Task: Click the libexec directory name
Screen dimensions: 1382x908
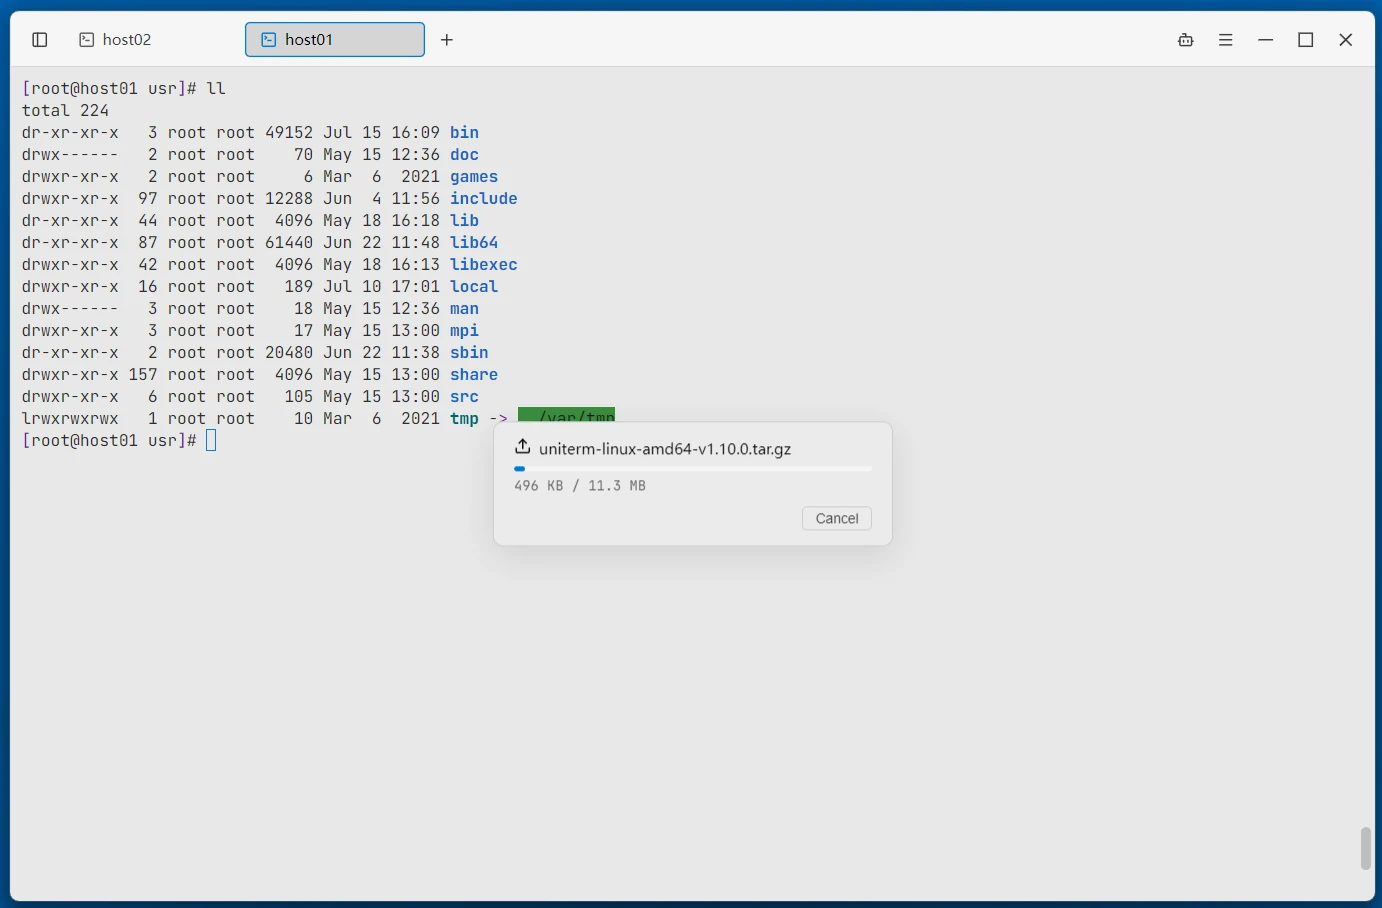Action: click(484, 265)
